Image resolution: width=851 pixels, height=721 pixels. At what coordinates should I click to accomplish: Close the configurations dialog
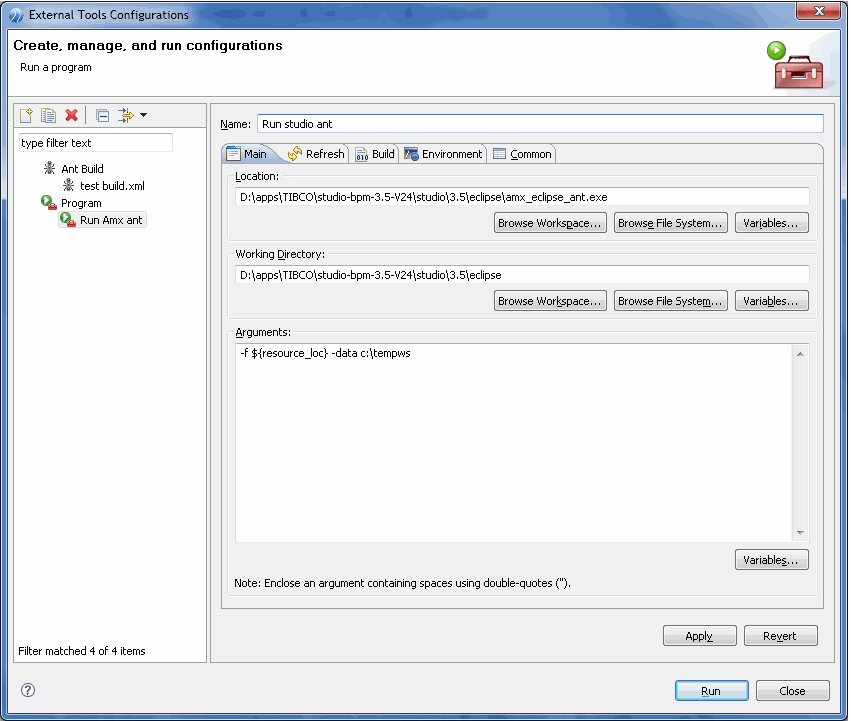(x=792, y=691)
